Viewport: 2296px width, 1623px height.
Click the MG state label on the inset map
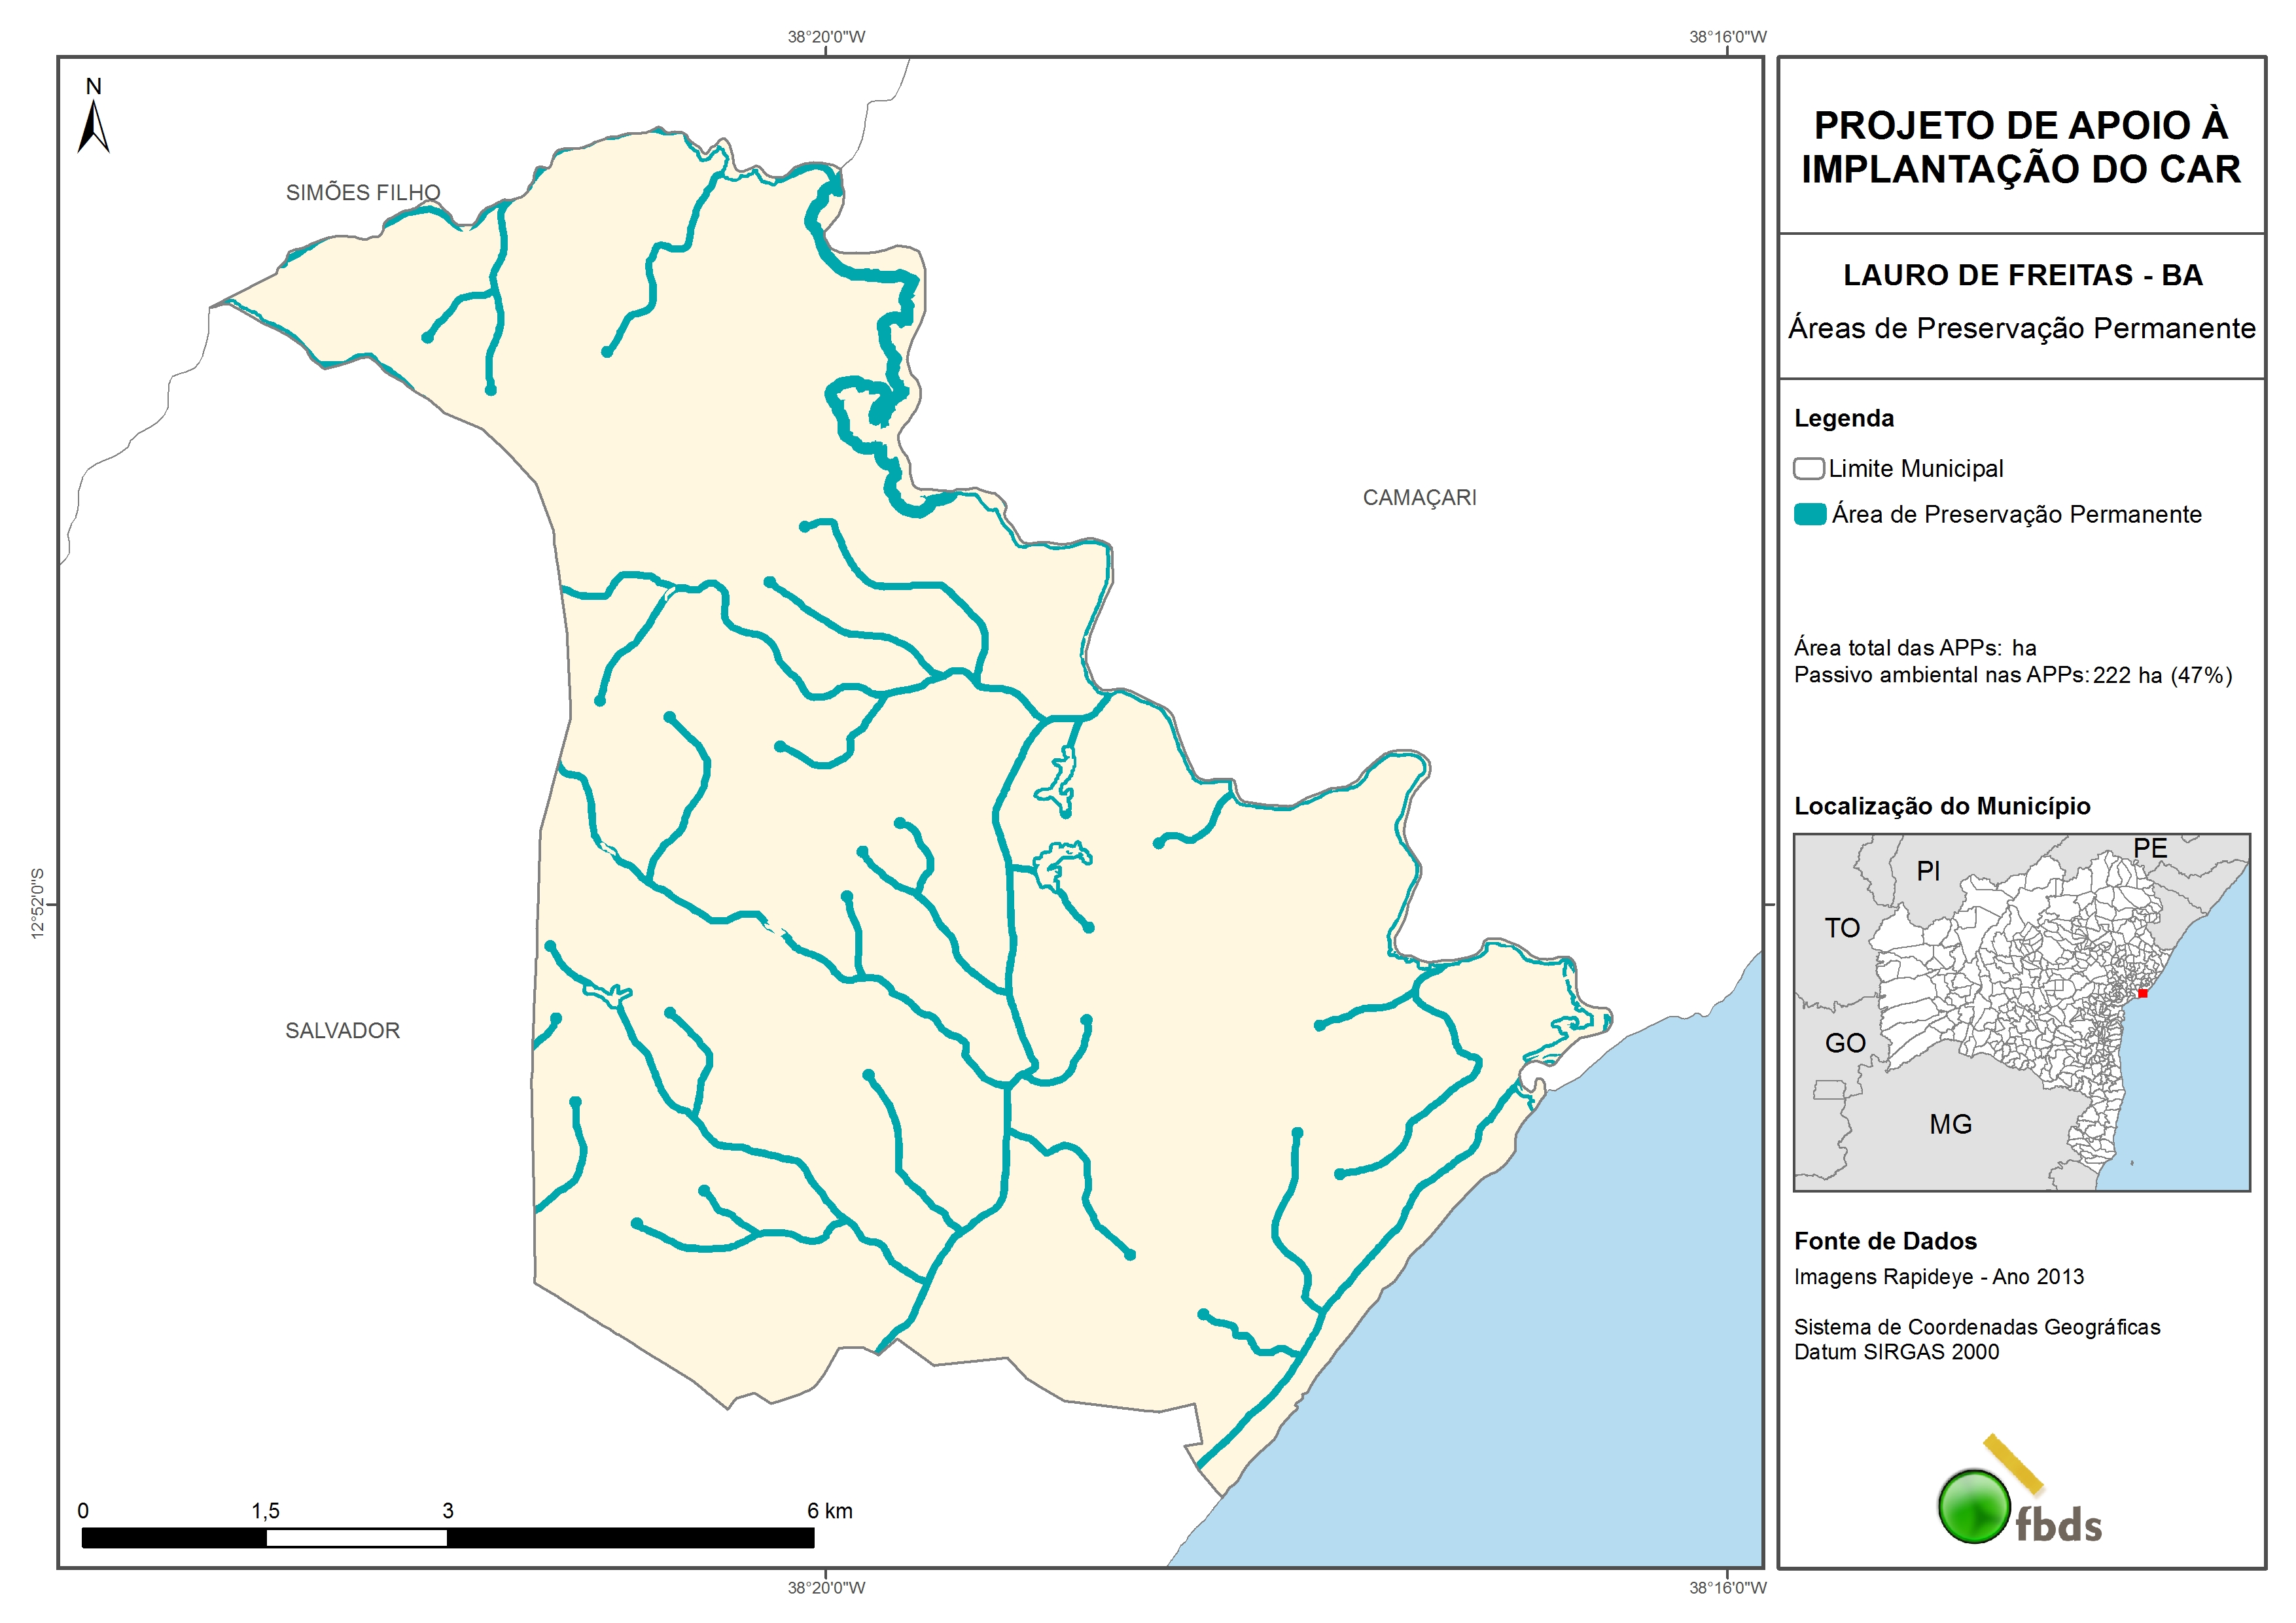point(1950,1125)
